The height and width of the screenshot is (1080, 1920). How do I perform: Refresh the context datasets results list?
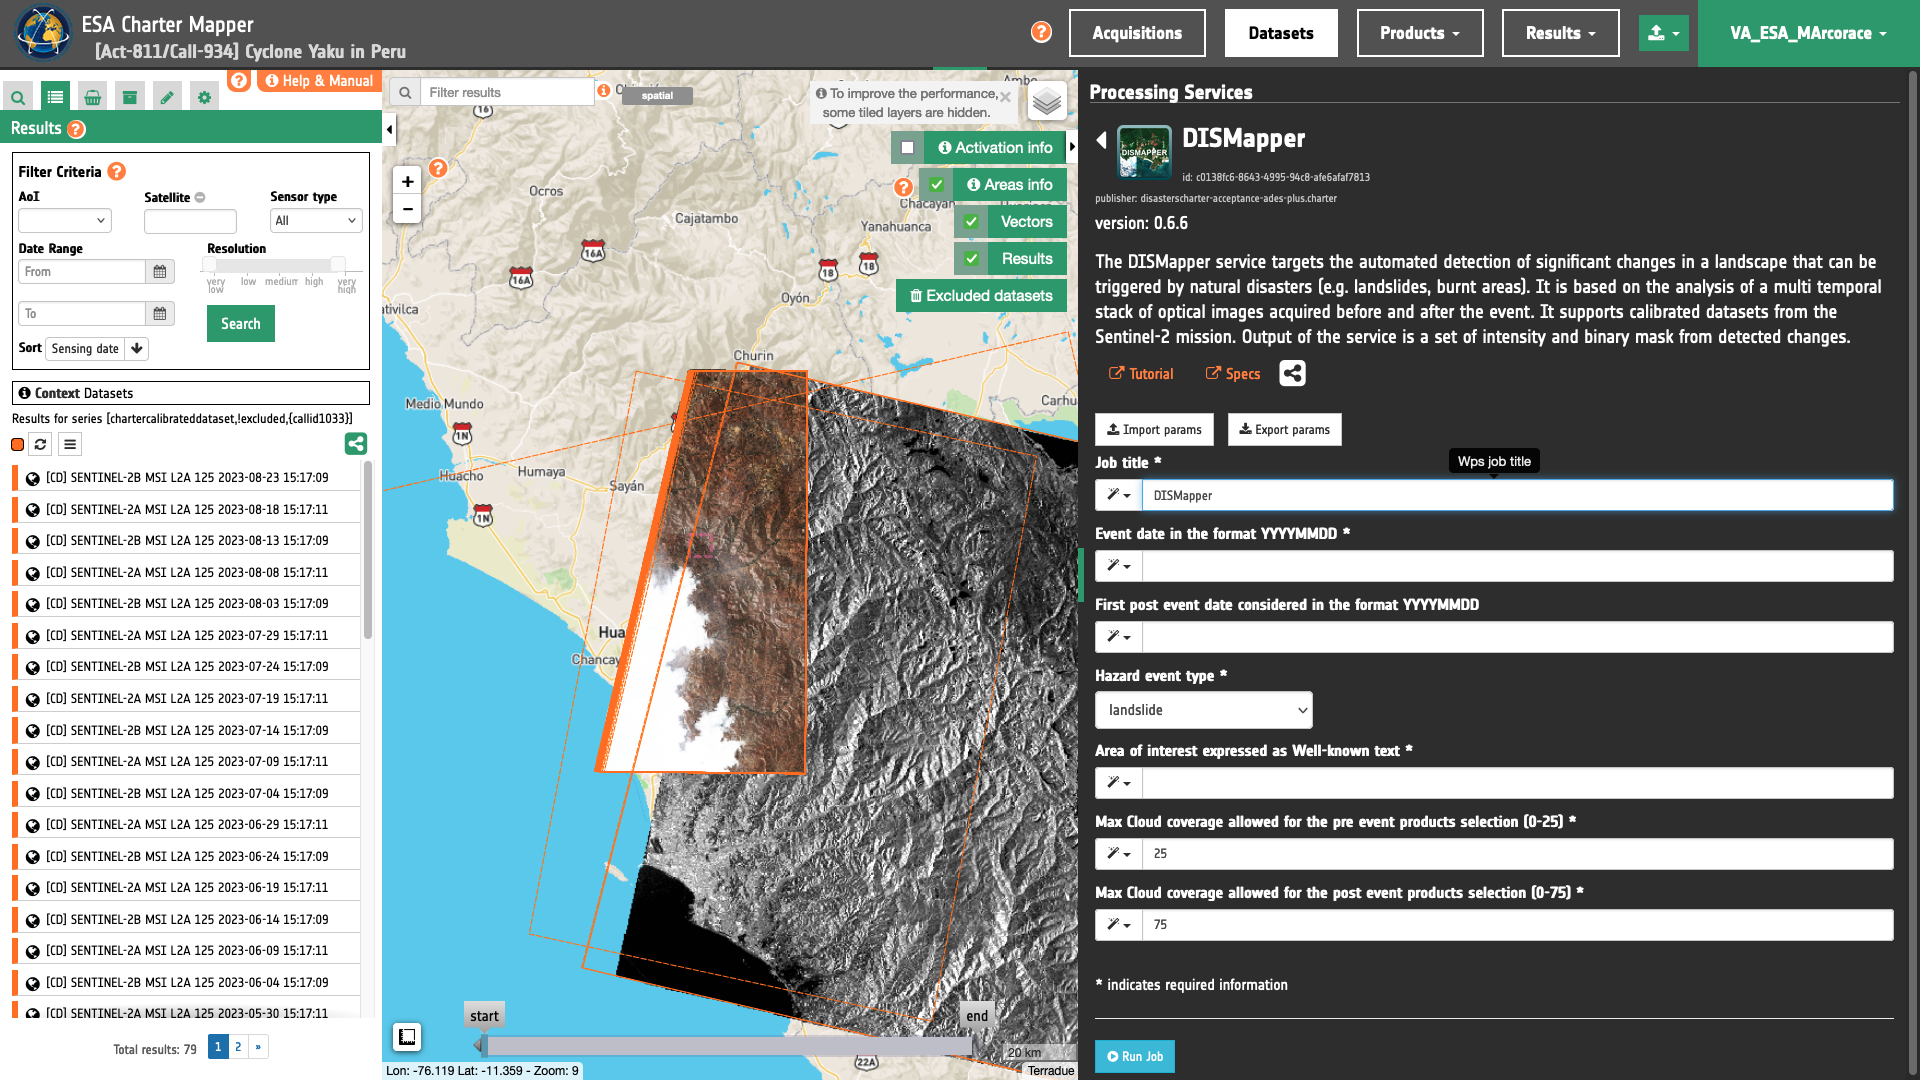click(40, 444)
